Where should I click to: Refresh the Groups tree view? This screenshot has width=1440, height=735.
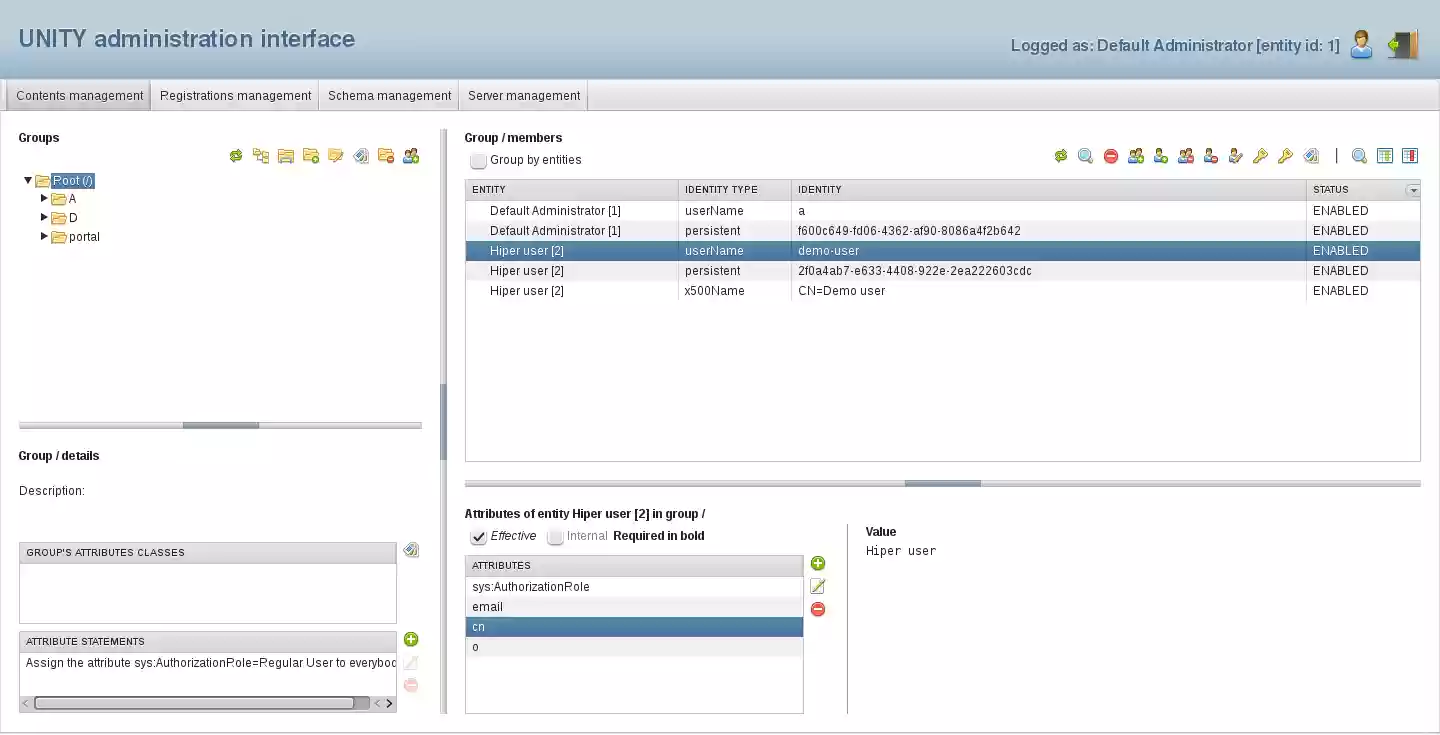[235, 155]
